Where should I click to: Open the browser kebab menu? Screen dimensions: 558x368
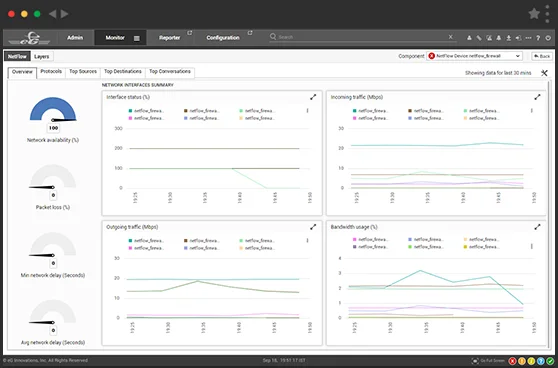[548, 14]
